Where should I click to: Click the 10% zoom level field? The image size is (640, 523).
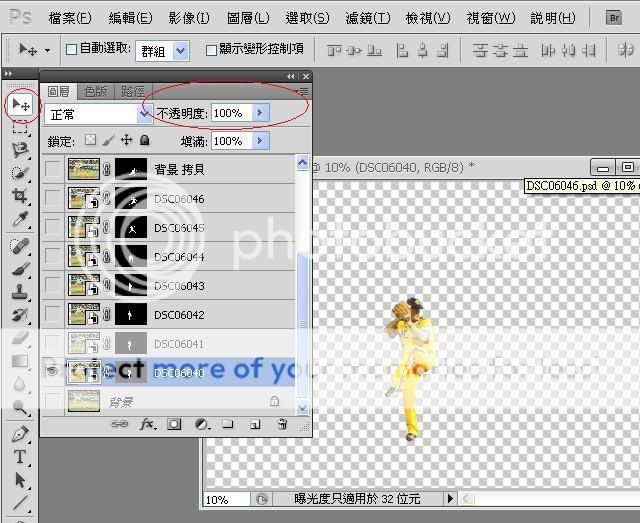226,498
